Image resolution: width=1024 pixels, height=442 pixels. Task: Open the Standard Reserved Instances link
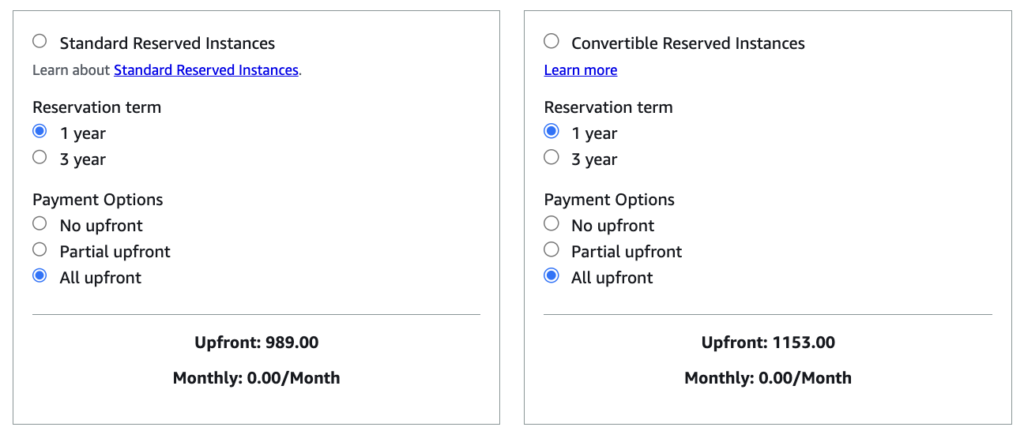click(206, 70)
